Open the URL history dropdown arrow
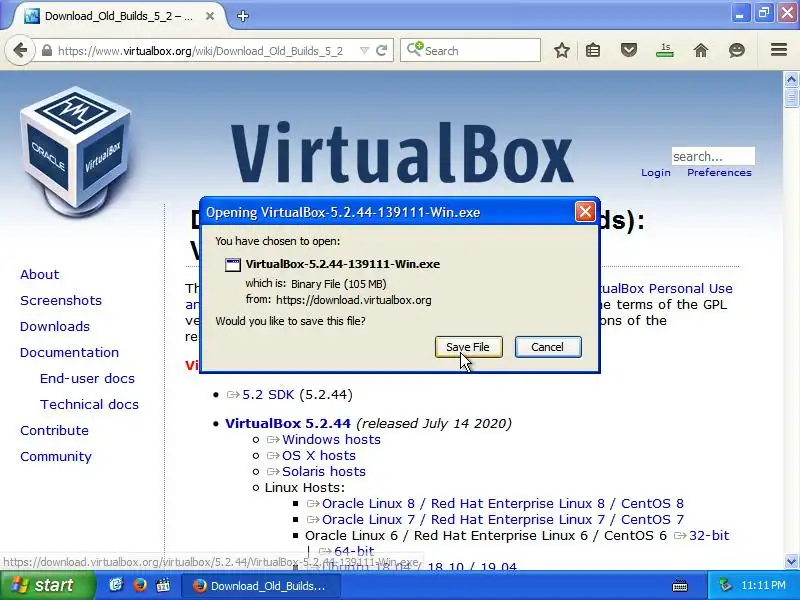800x600 pixels. (x=364, y=51)
